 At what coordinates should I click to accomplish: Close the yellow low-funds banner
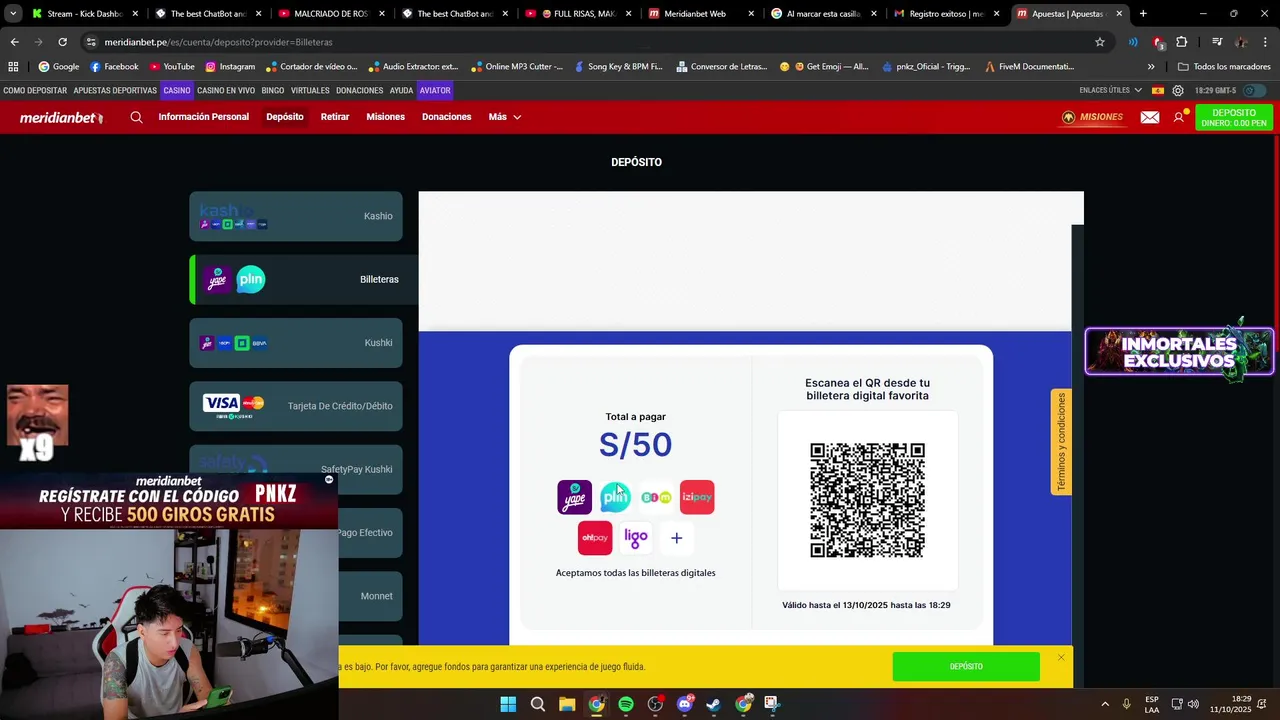point(1061,657)
